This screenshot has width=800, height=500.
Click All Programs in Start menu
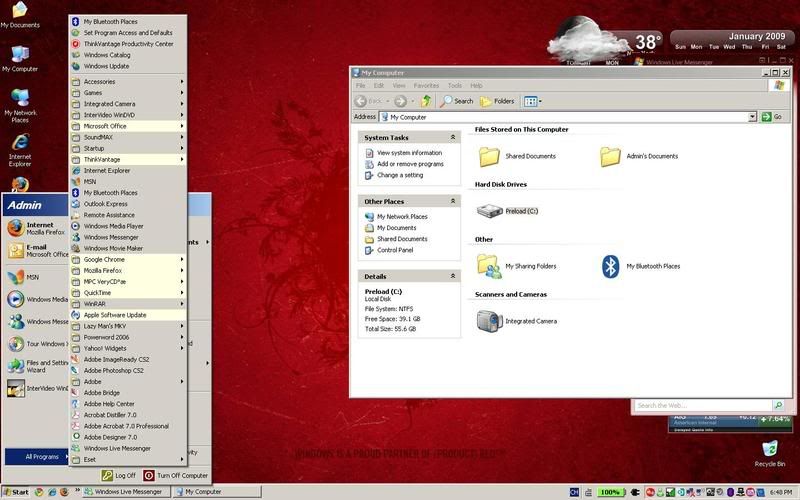click(x=37, y=457)
